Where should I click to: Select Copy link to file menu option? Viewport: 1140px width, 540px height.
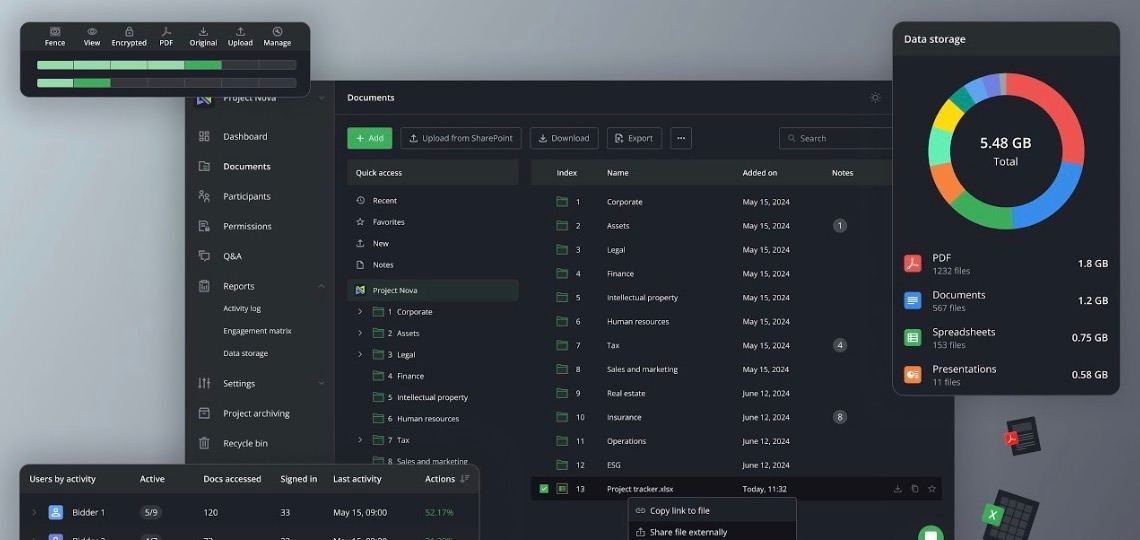coord(679,511)
